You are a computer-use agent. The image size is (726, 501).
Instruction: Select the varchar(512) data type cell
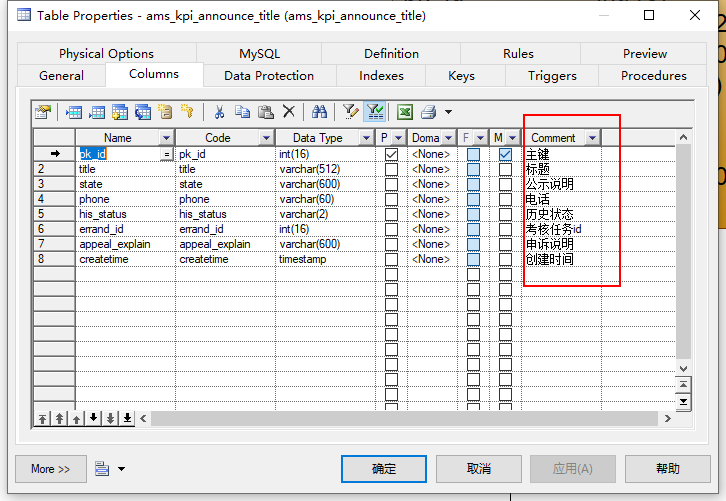325,169
